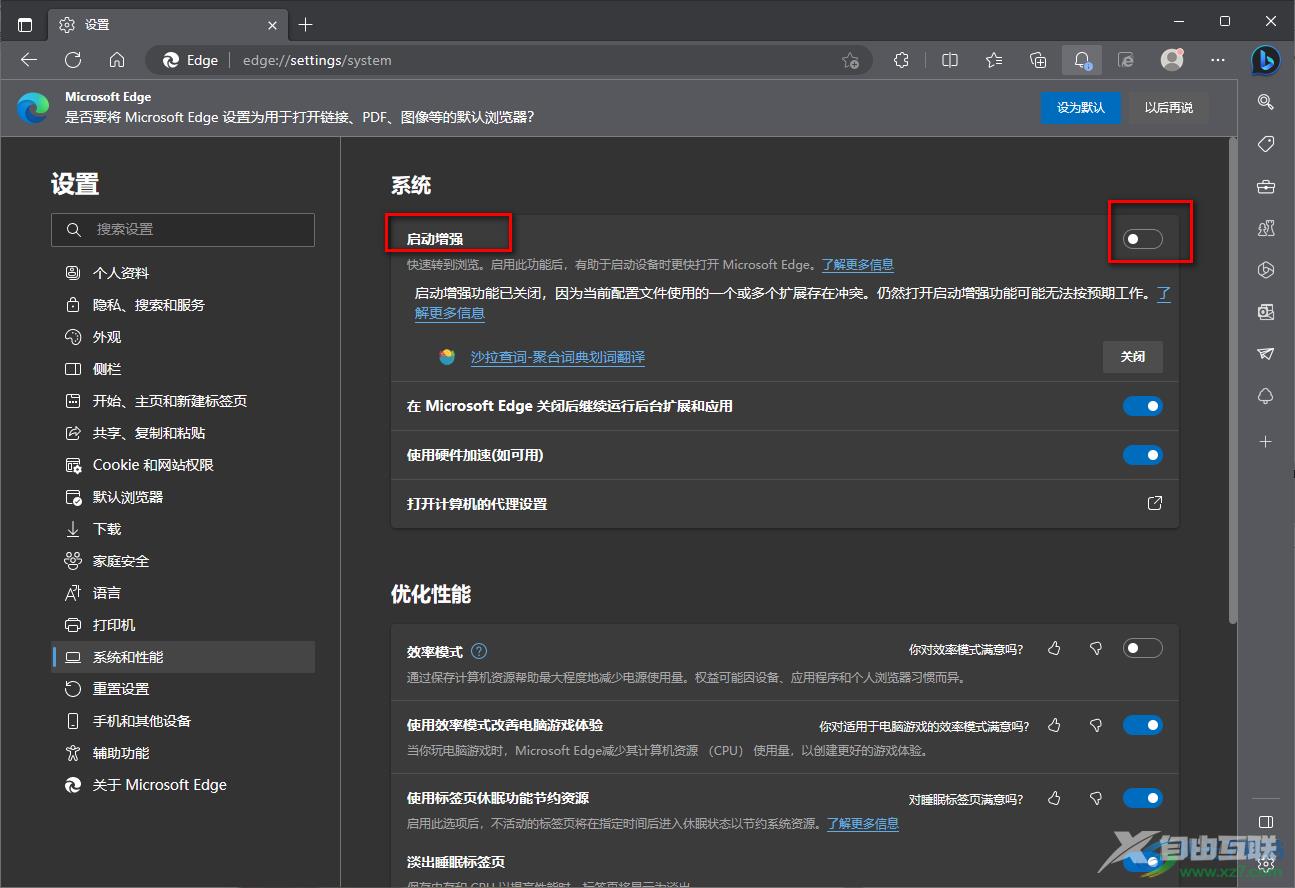
Task: Open 外观 settings section
Action: pos(183,337)
